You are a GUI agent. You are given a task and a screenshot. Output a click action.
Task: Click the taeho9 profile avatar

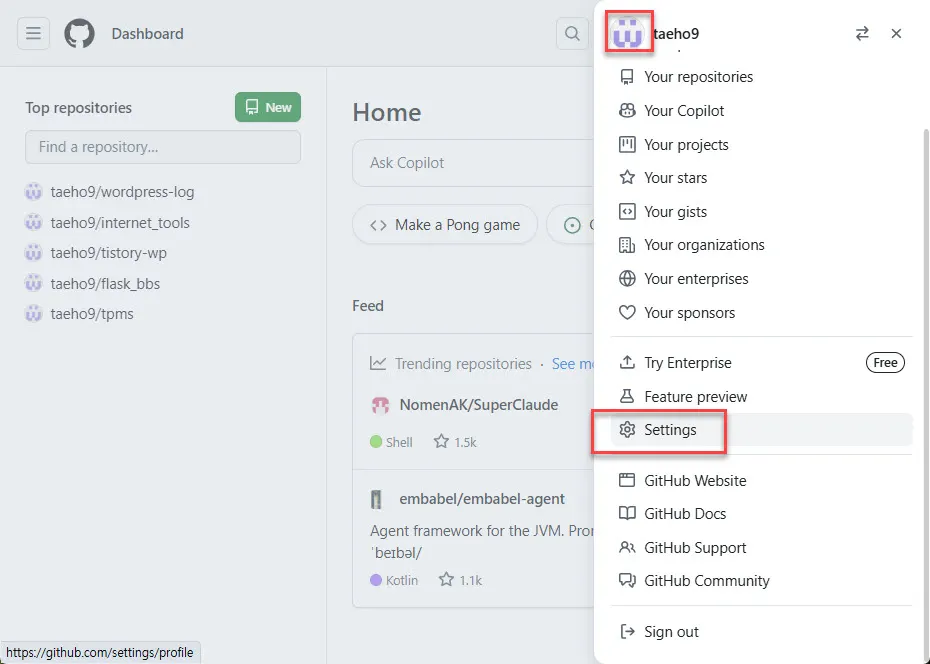[x=628, y=33]
